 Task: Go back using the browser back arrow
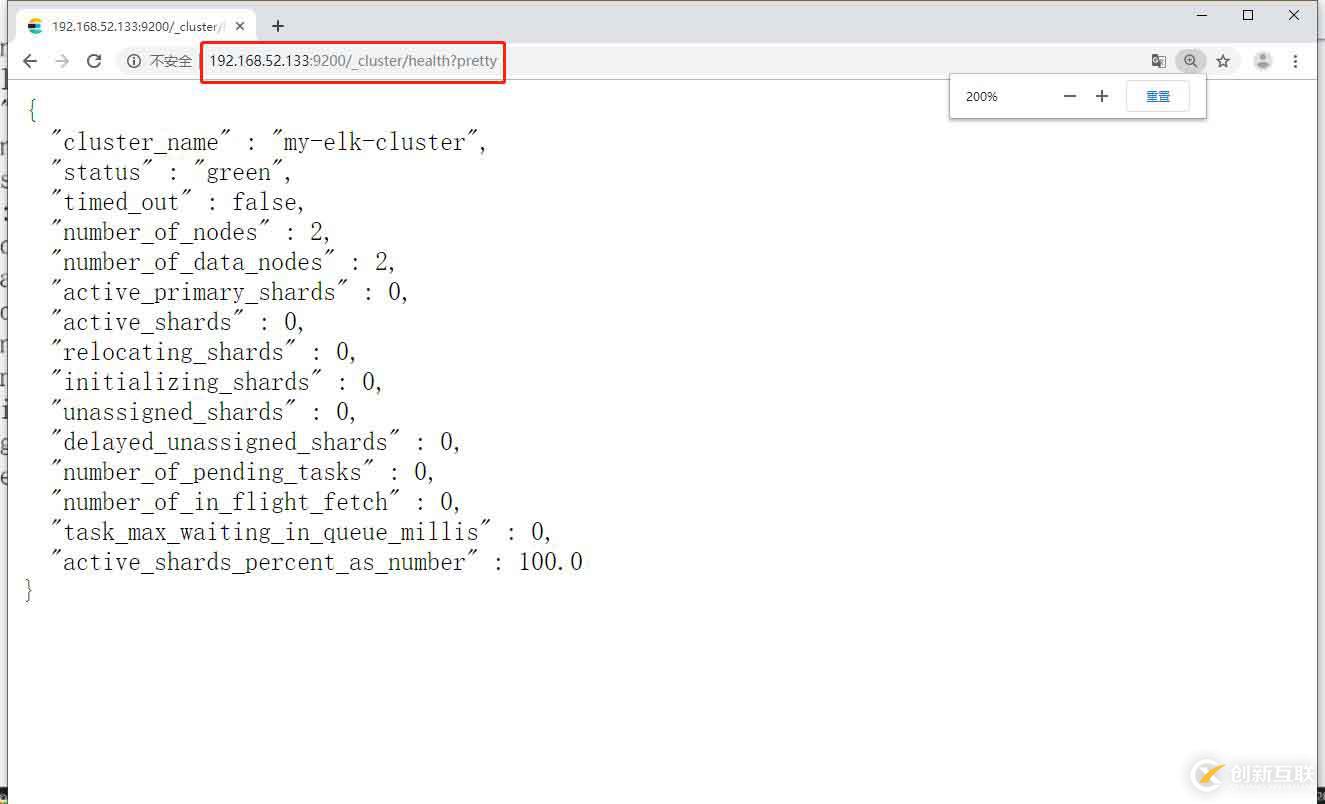coord(30,61)
